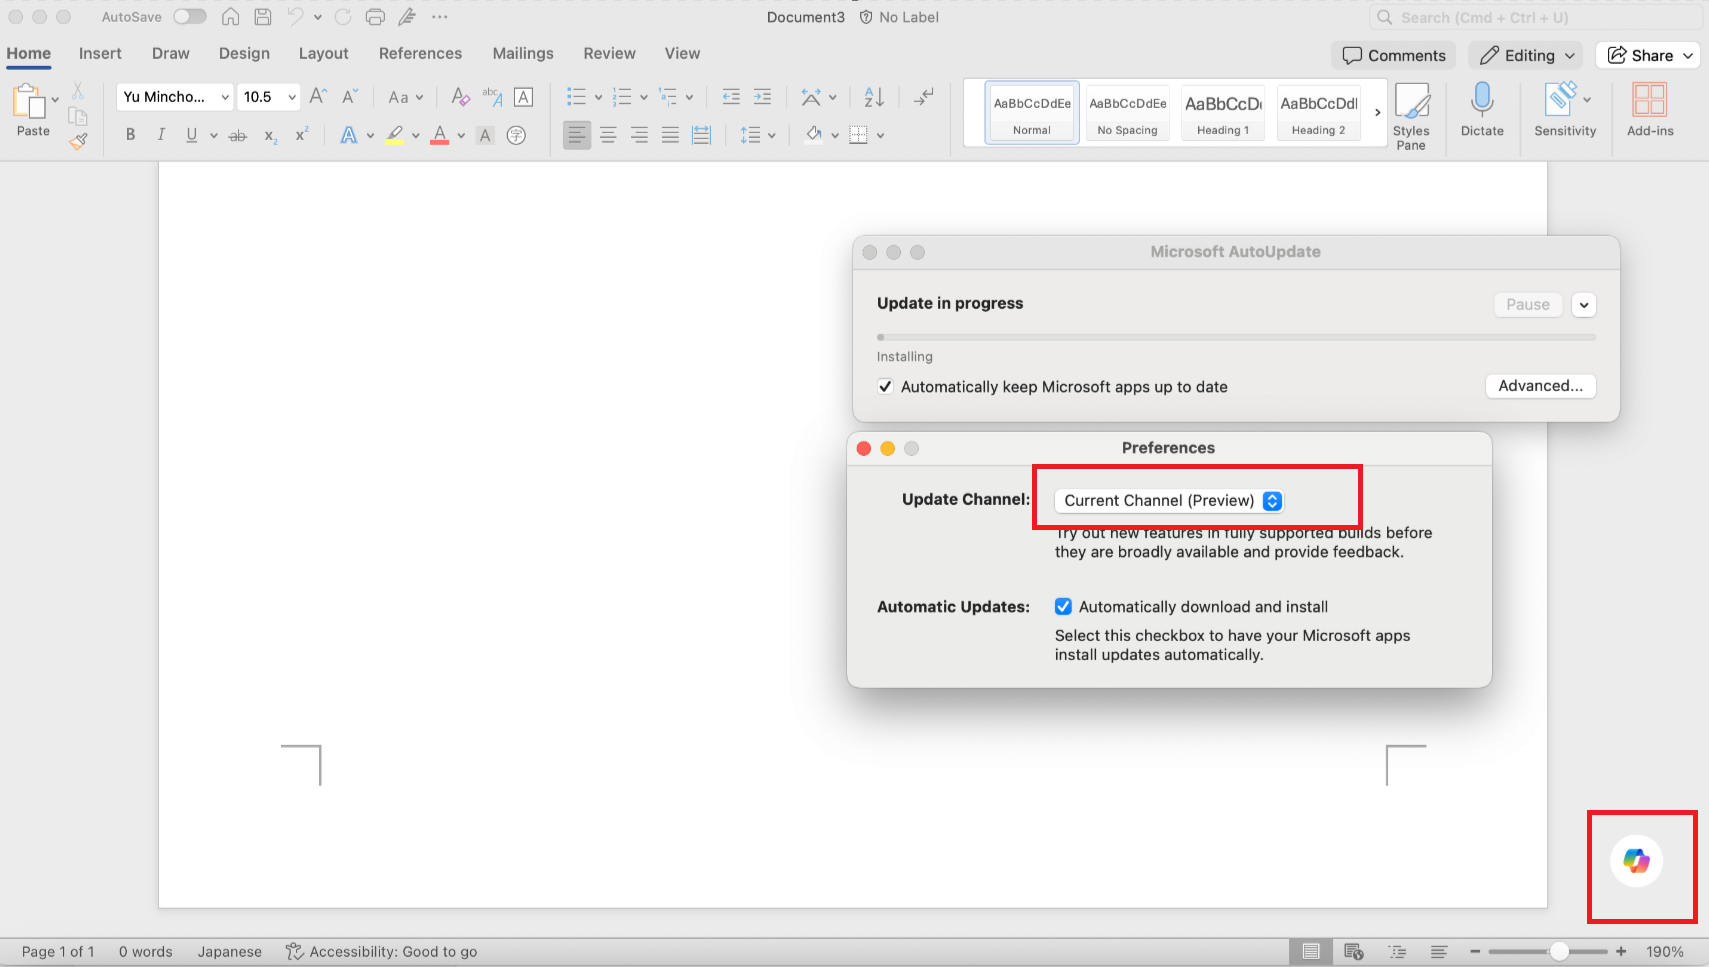Open the Editing mode dropdown
The width and height of the screenshot is (1709, 967).
pyautogui.click(x=1526, y=56)
